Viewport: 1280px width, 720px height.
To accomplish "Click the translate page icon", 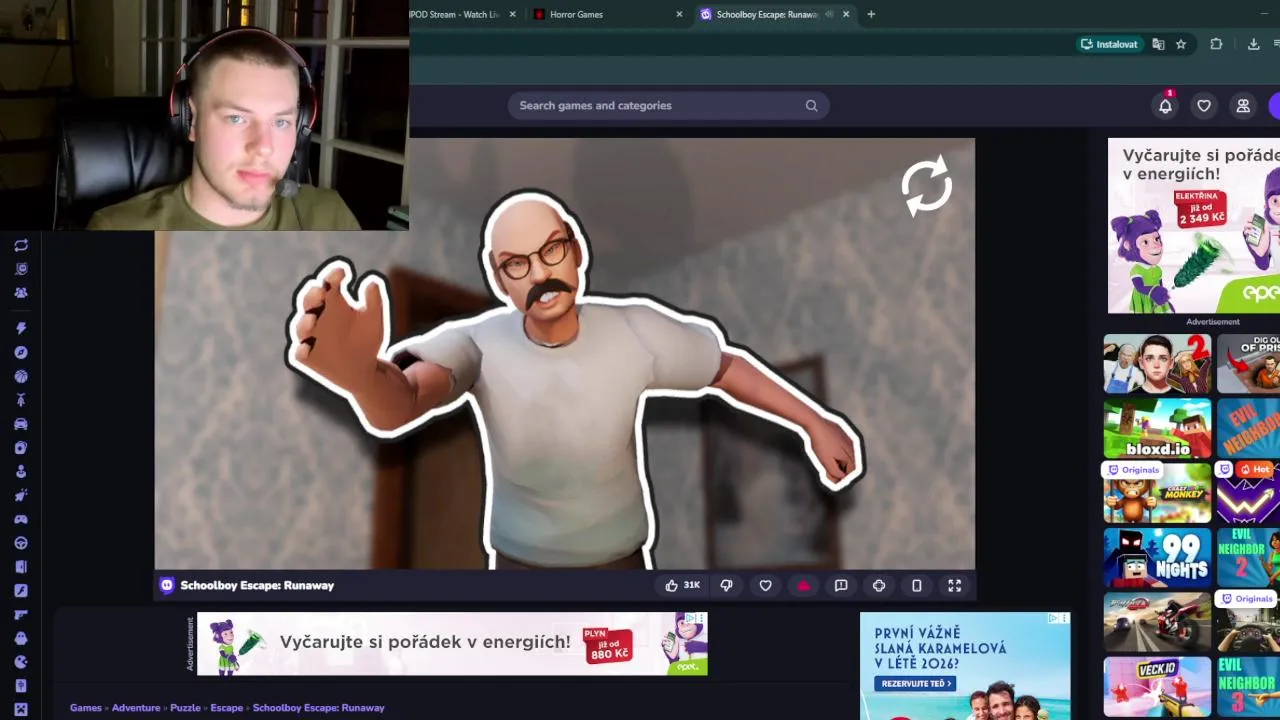I will (1158, 44).
